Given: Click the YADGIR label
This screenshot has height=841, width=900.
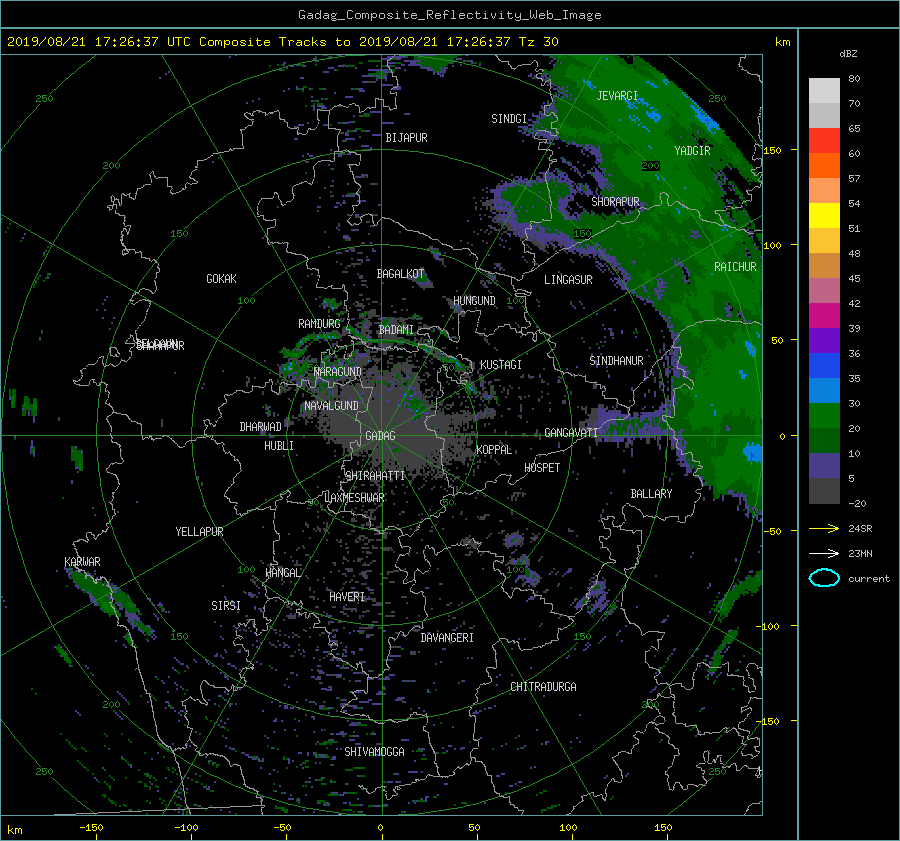Looking at the screenshot, I should [x=692, y=151].
